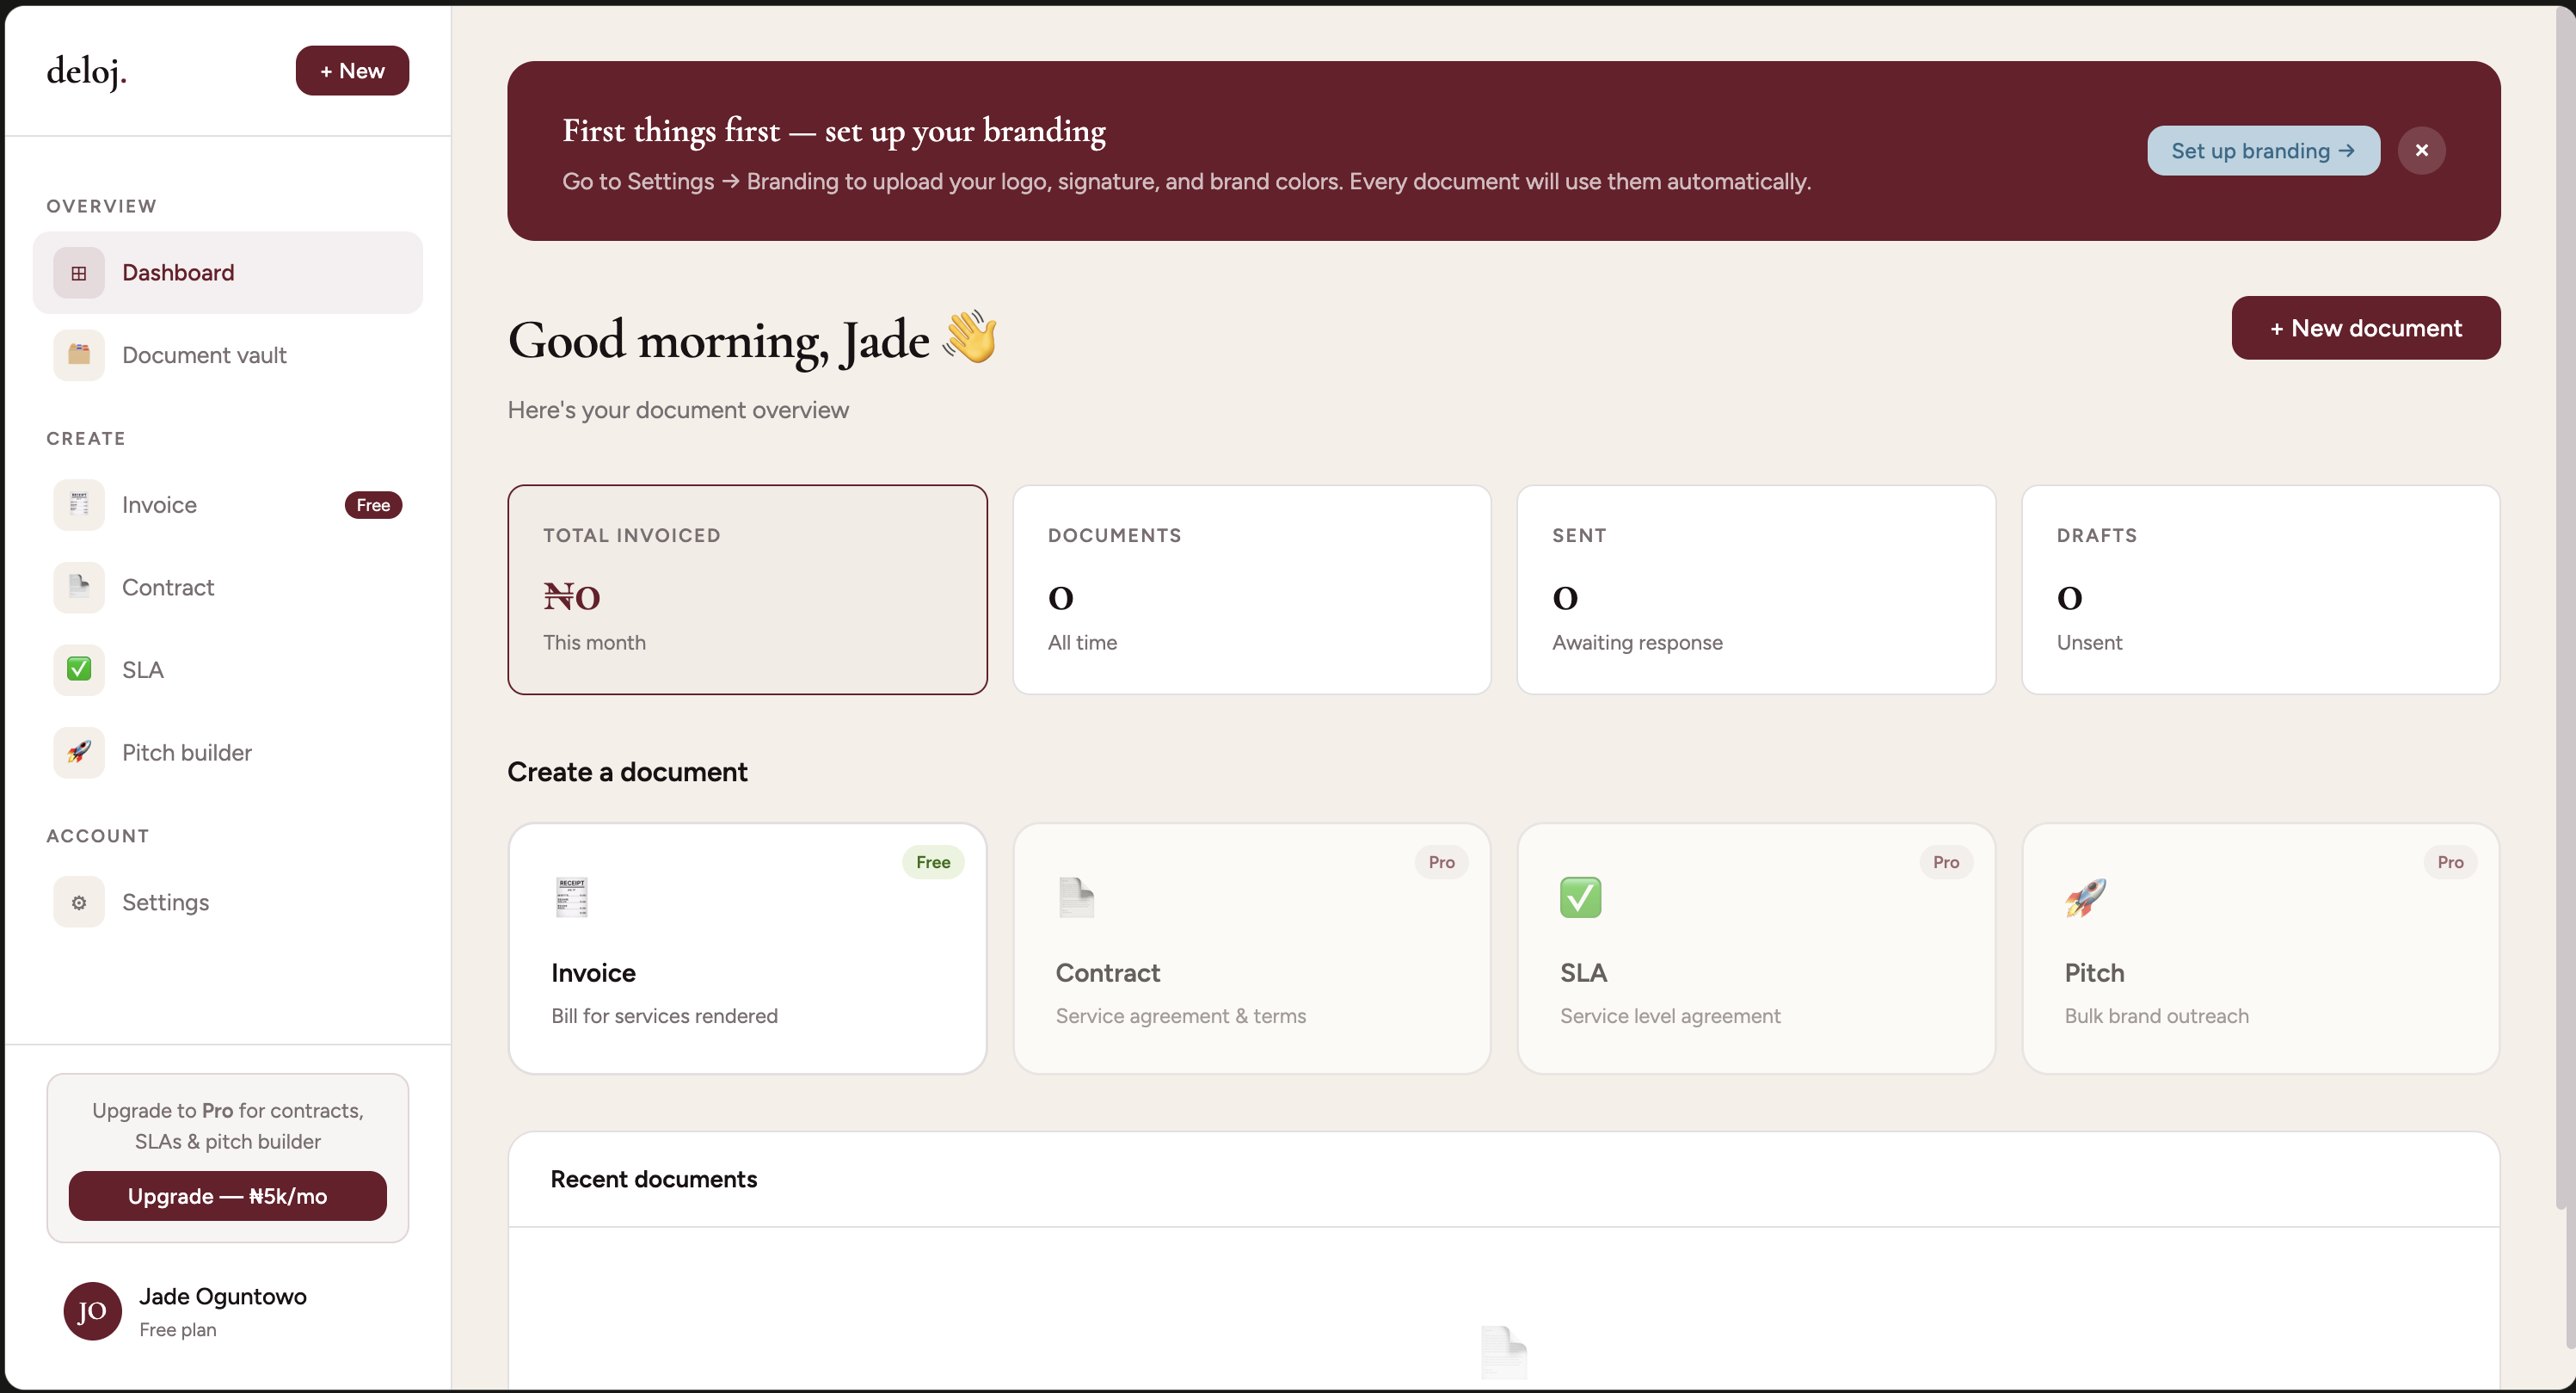Click the Free badge on Invoice card
Screen dimensions: 2576x1393
click(x=933, y=862)
